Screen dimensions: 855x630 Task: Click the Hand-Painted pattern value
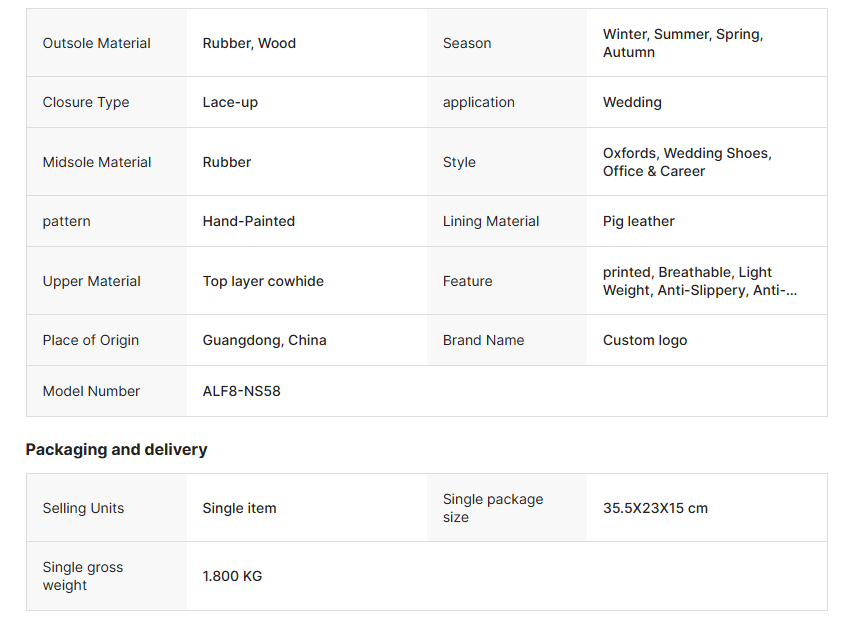pos(249,221)
